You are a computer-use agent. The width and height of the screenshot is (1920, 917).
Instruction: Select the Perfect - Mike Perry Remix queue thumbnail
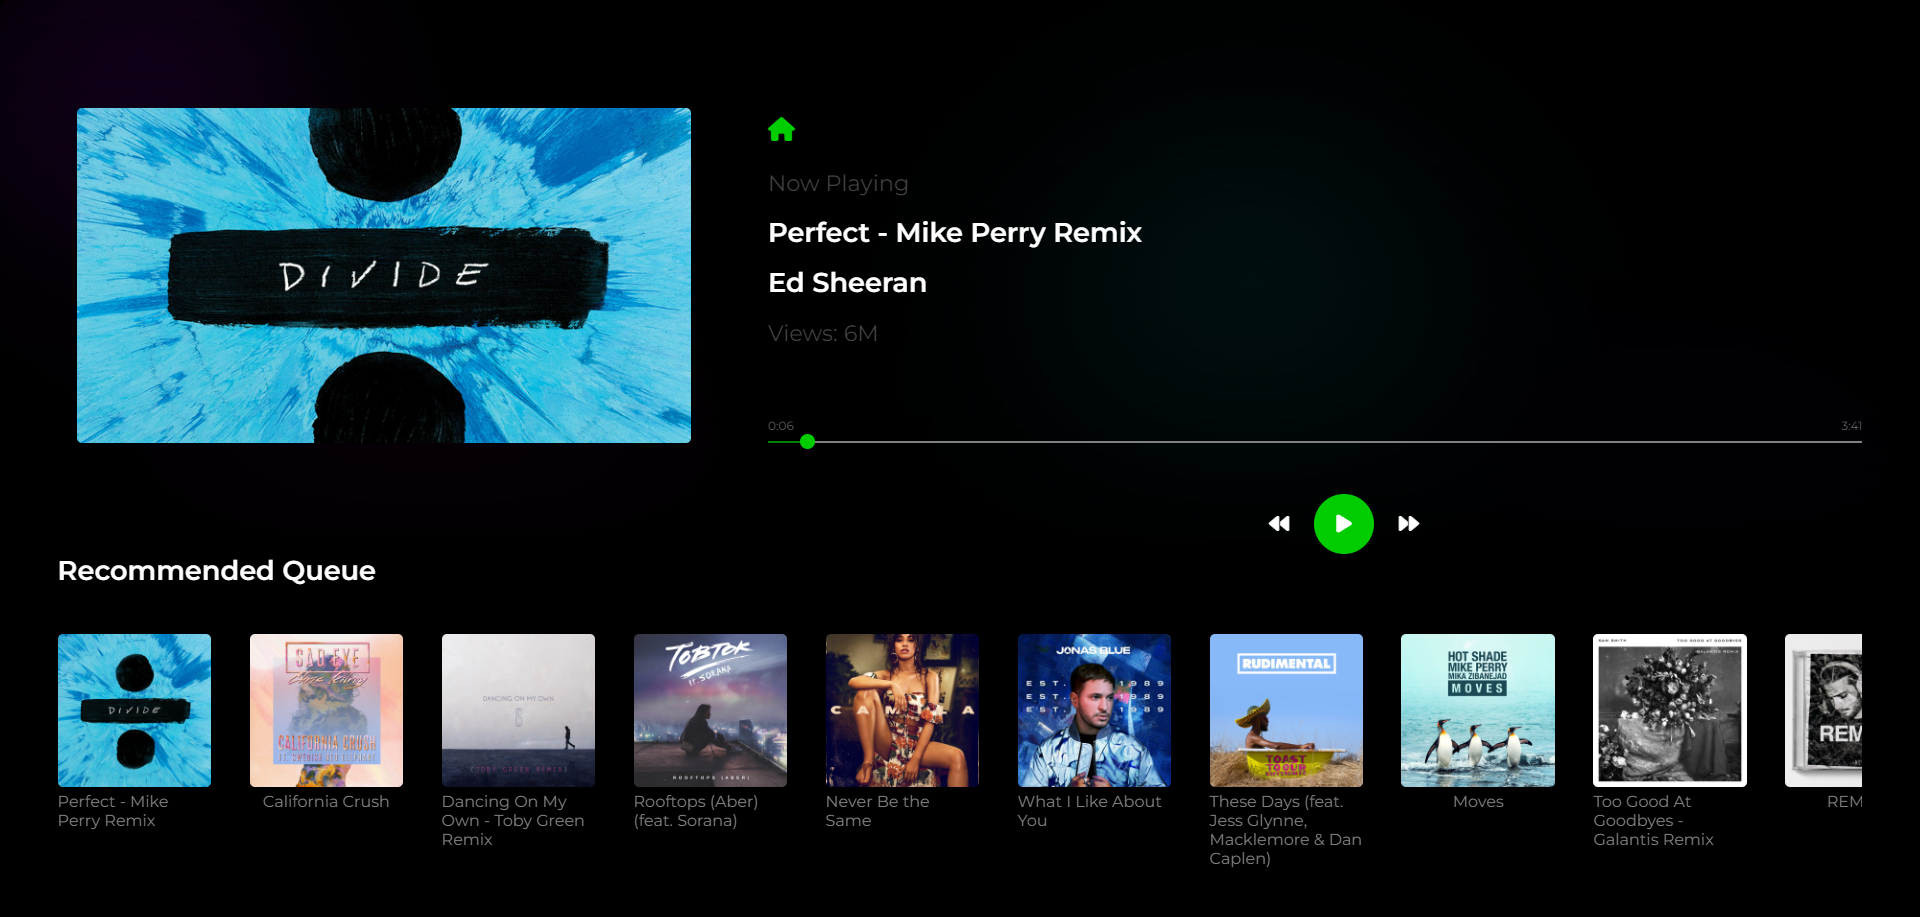tap(134, 710)
